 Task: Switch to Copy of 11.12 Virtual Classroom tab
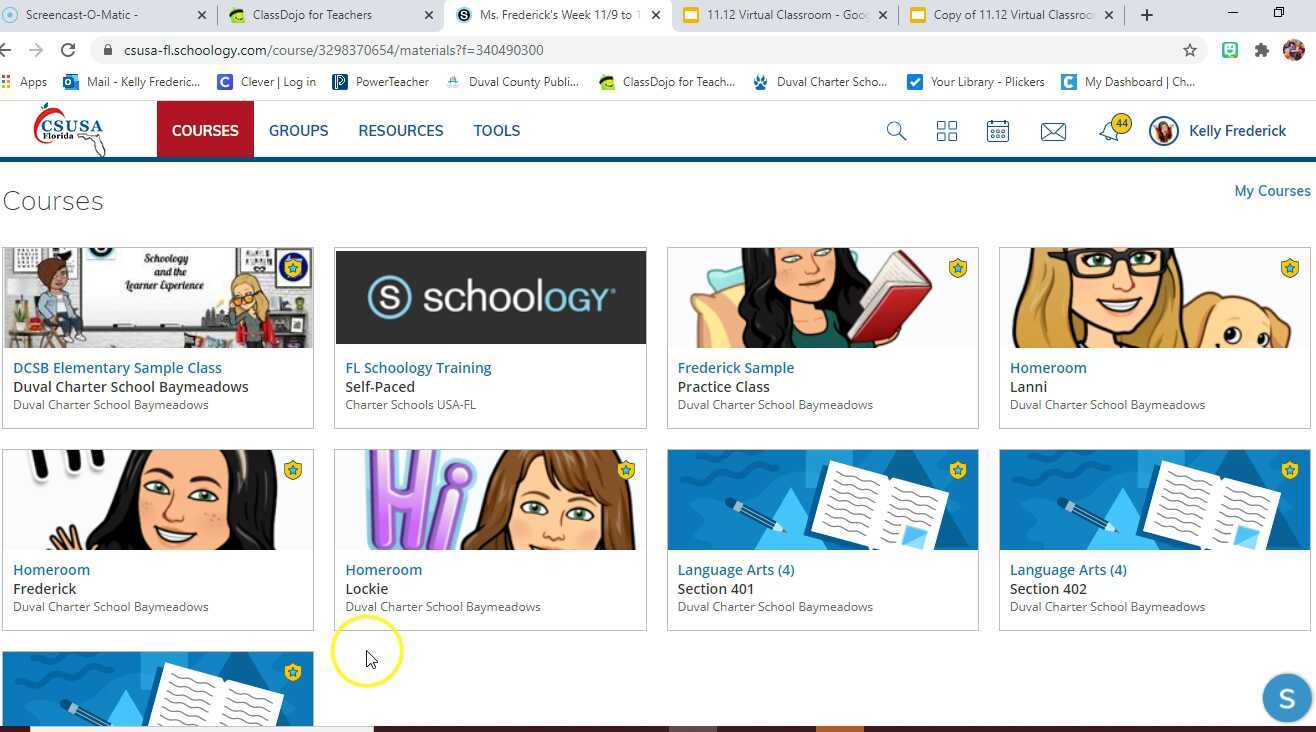click(x=1012, y=15)
